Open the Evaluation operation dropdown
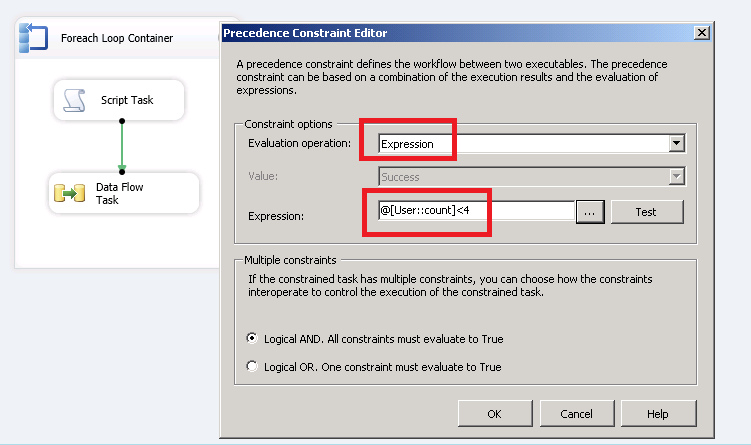 pos(677,144)
